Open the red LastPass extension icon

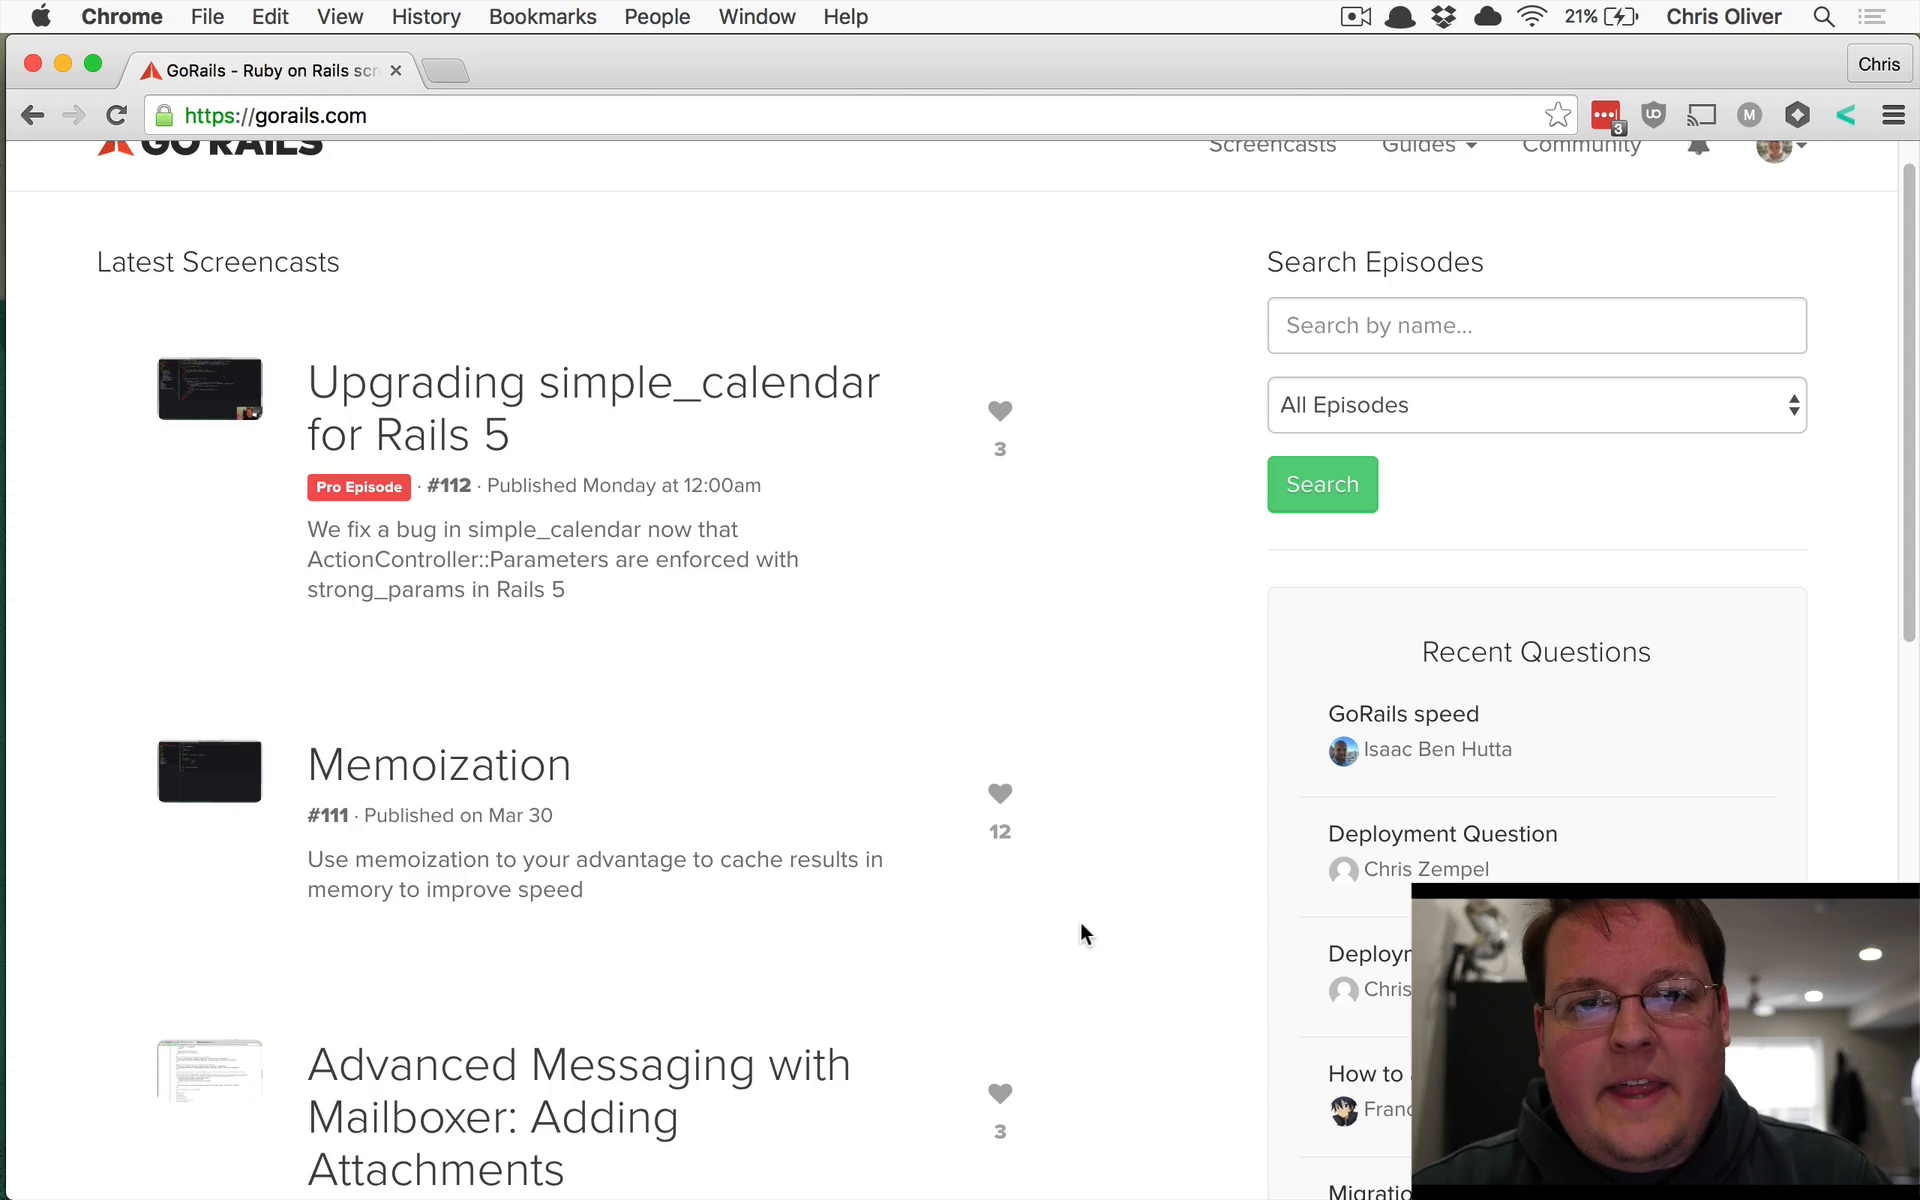pyautogui.click(x=1607, y=115)
